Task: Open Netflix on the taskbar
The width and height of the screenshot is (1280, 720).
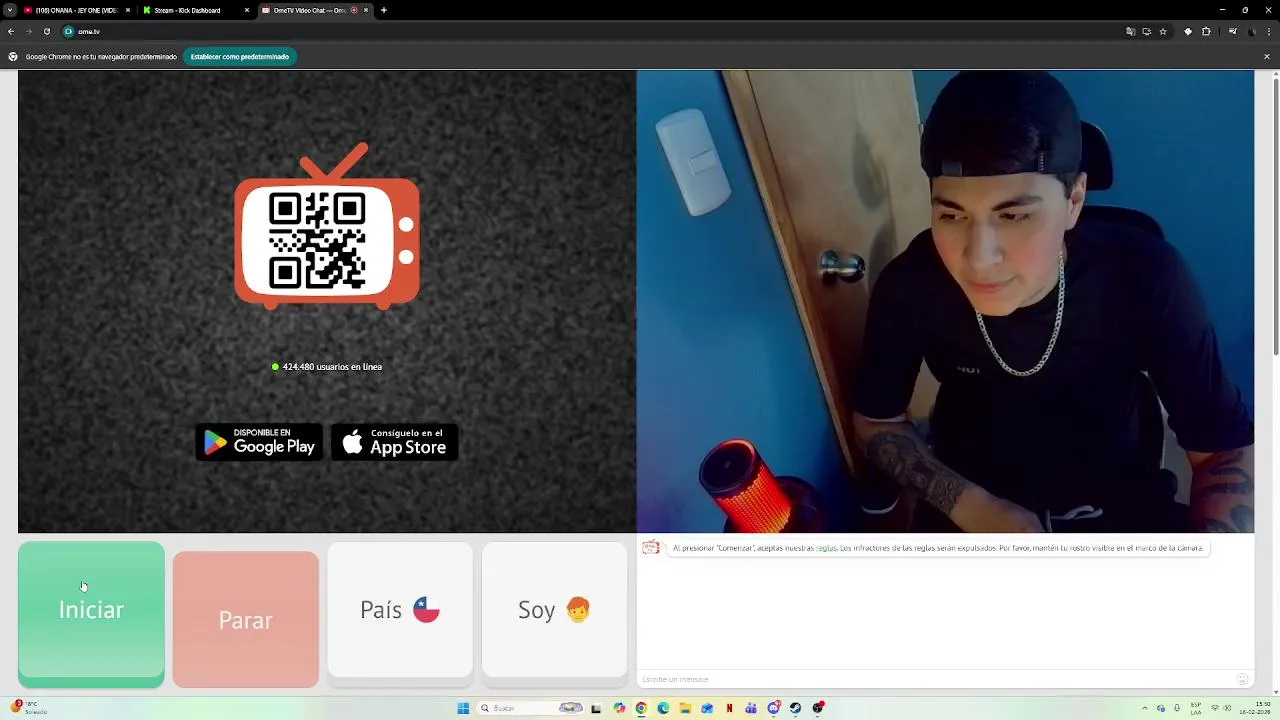Action: click(729, 708)
